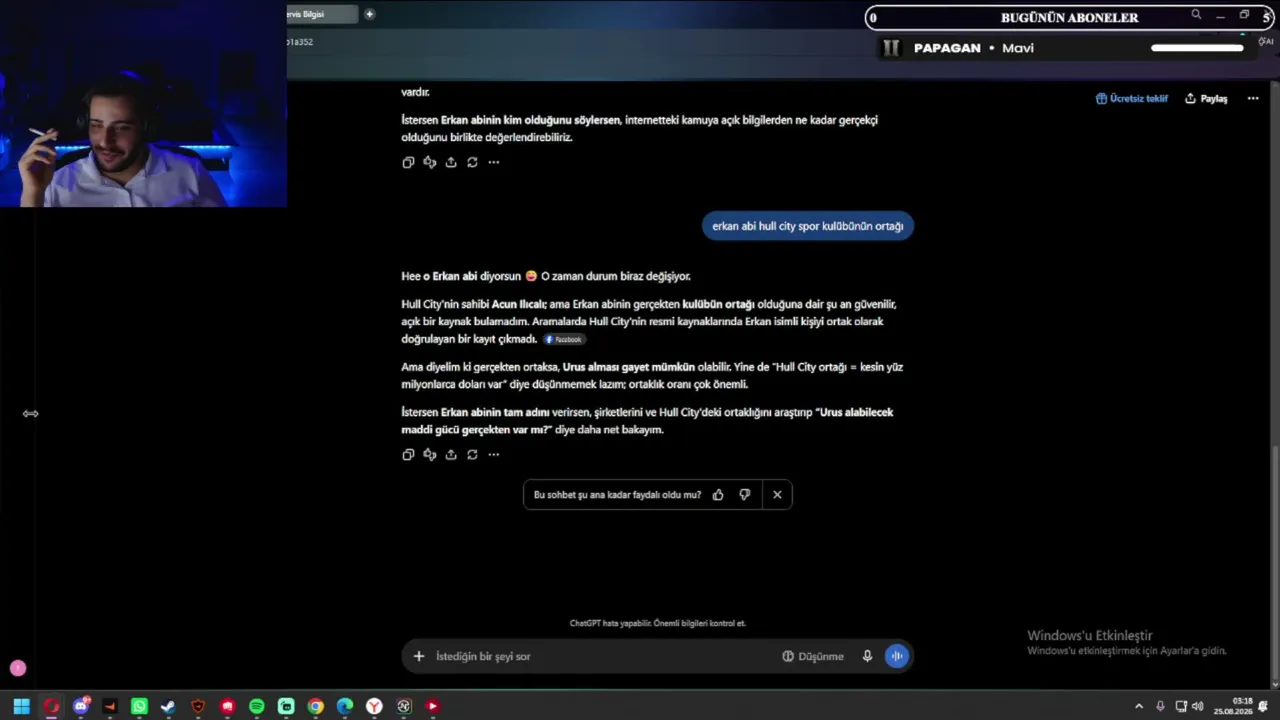
Task: Toggle the Düşünme thinking mode
Action: click(x=813, y=656)
